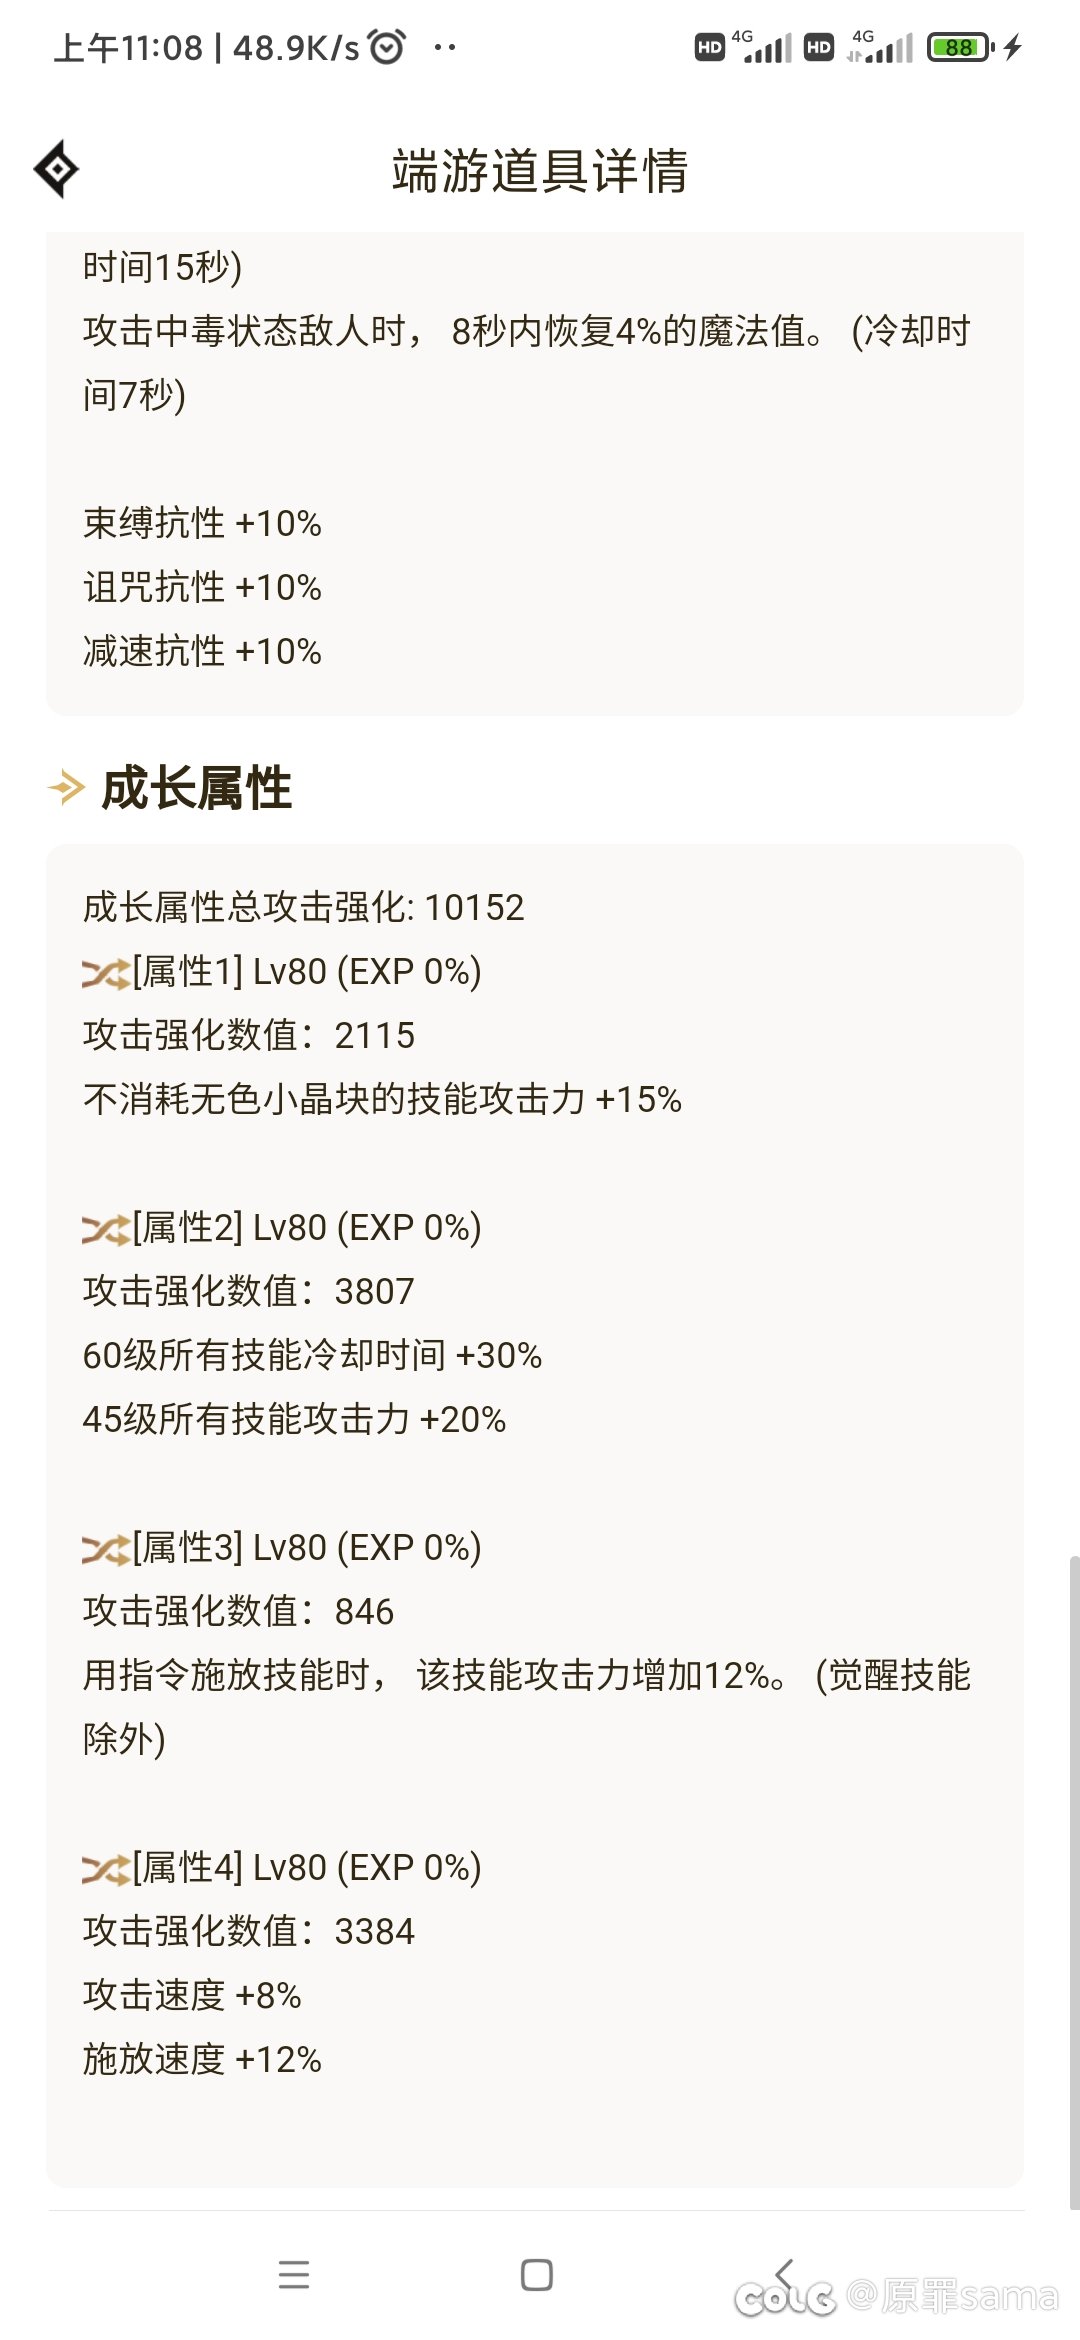
Task: Tap the 成长属性总攻击强化: 10152 line
Action: [303, 908]
